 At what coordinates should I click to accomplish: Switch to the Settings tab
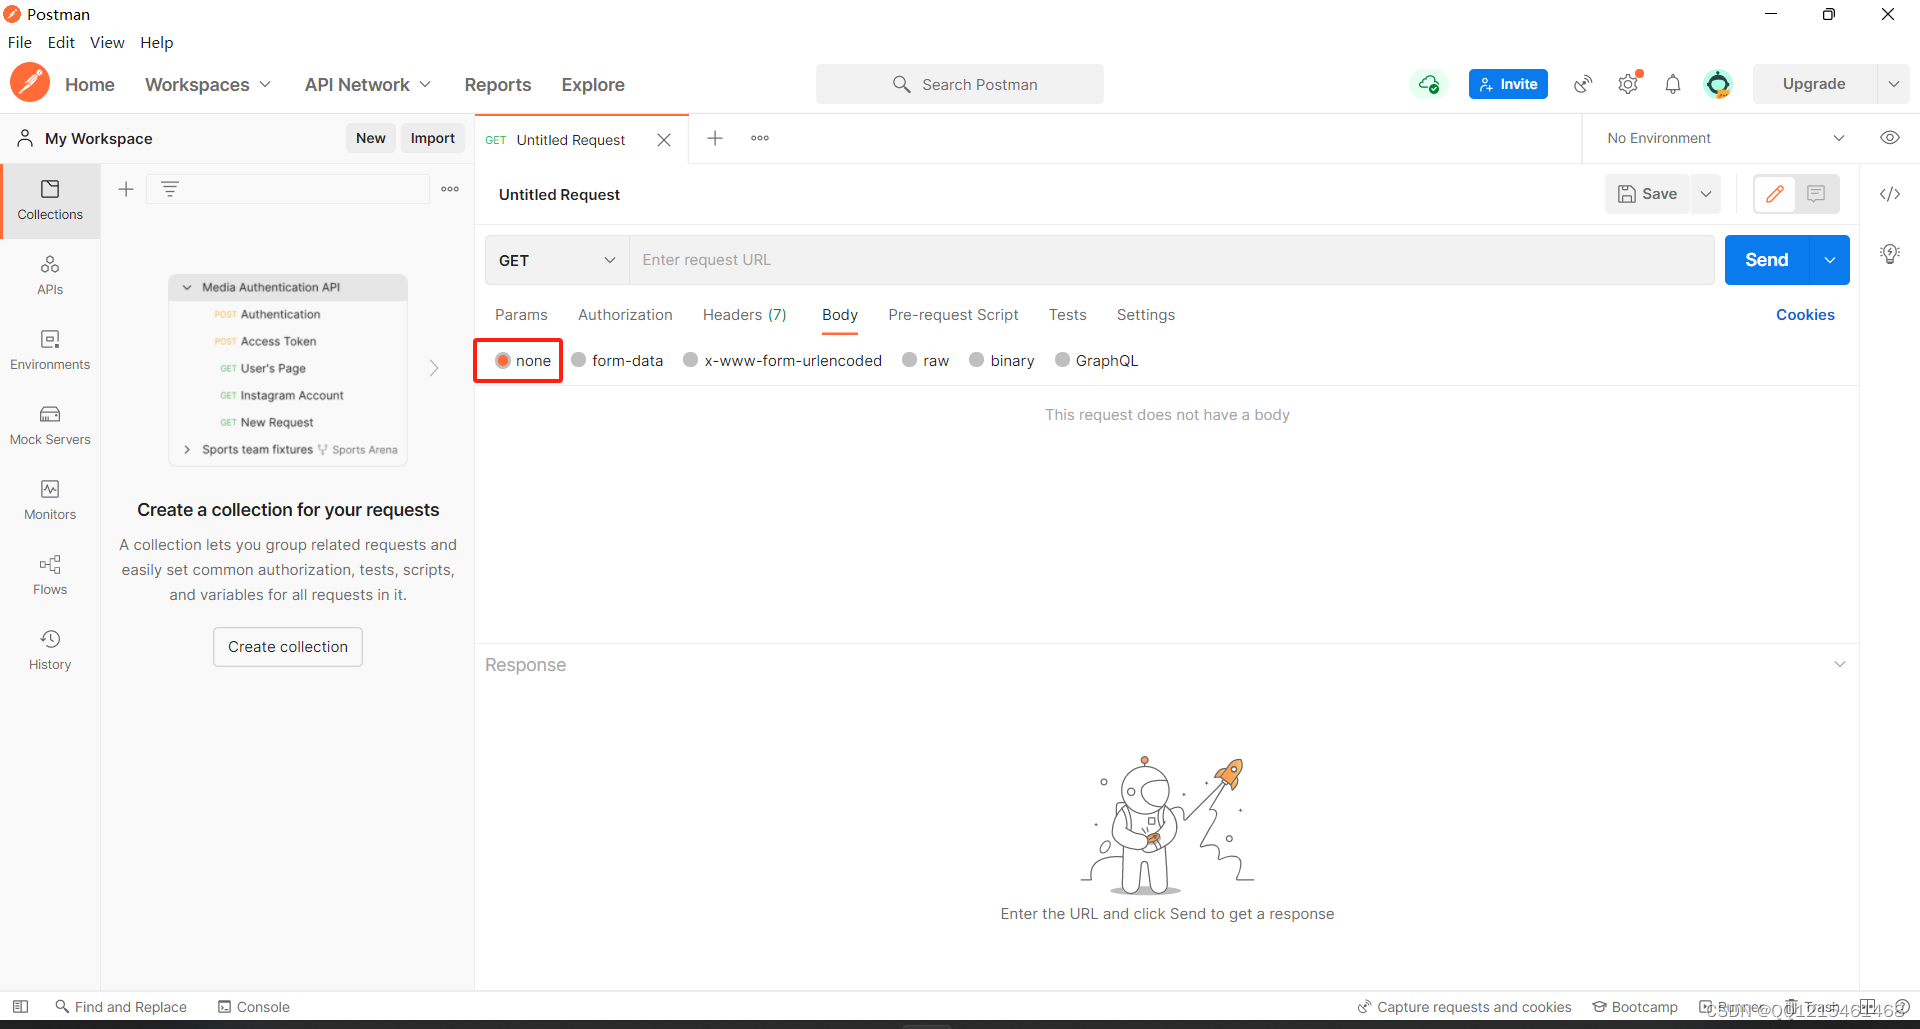pos(1146,315)
